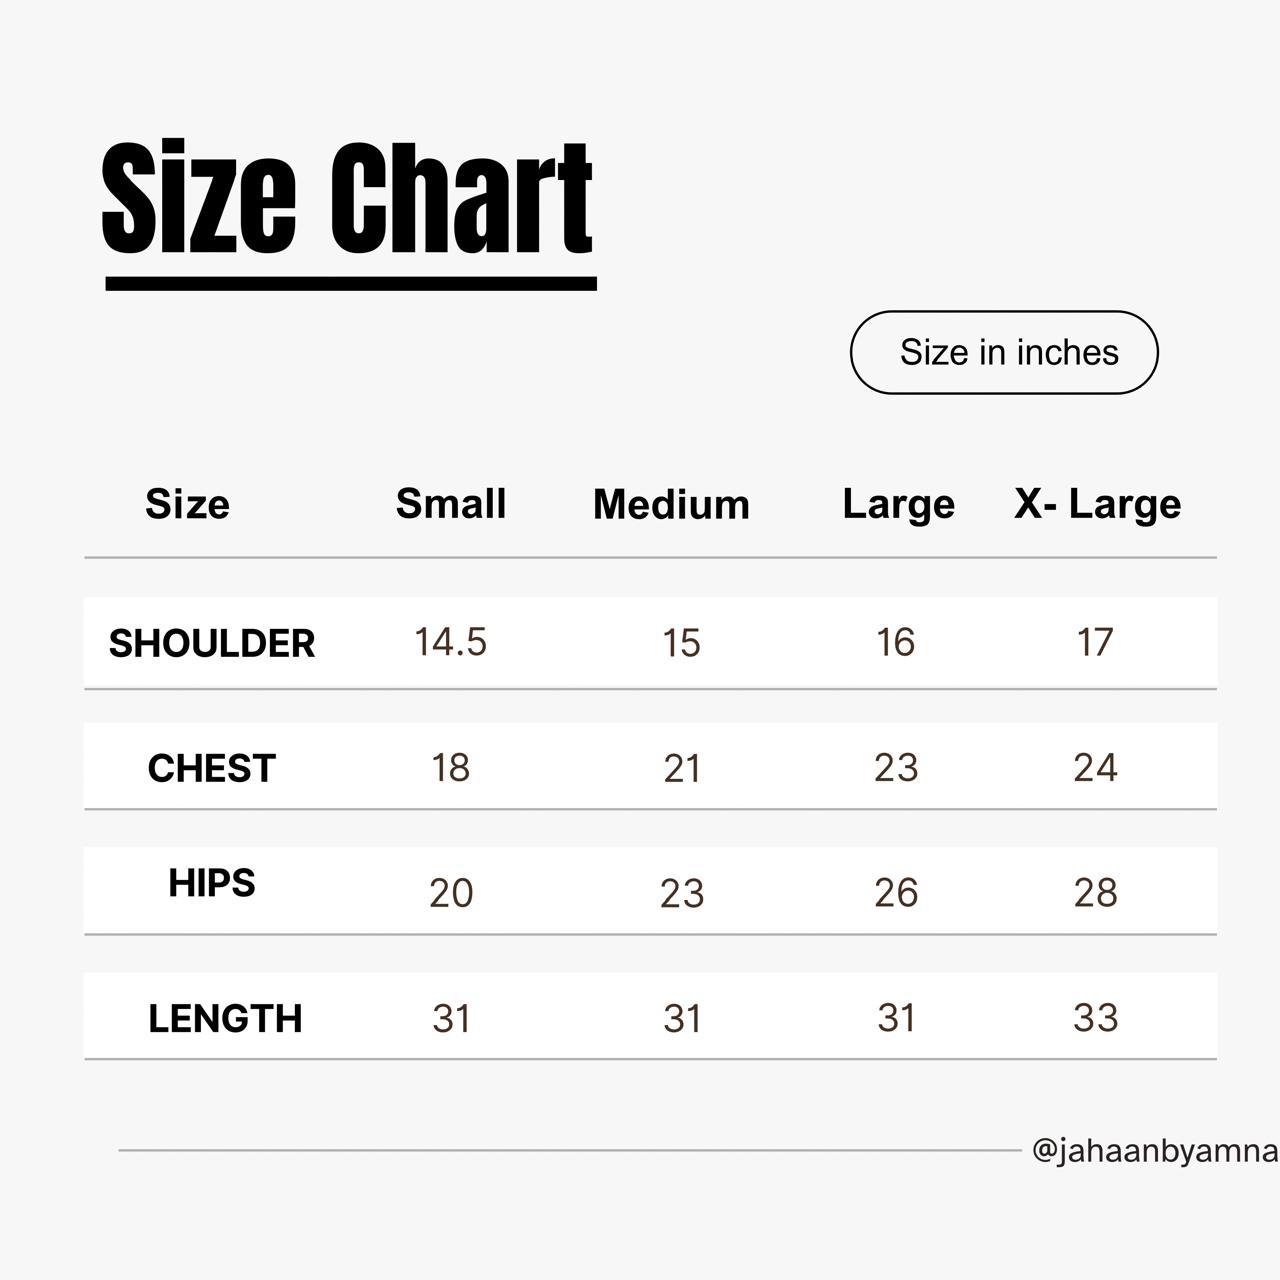
Task: Select the X- Large column header
Action: (1097, 505)
